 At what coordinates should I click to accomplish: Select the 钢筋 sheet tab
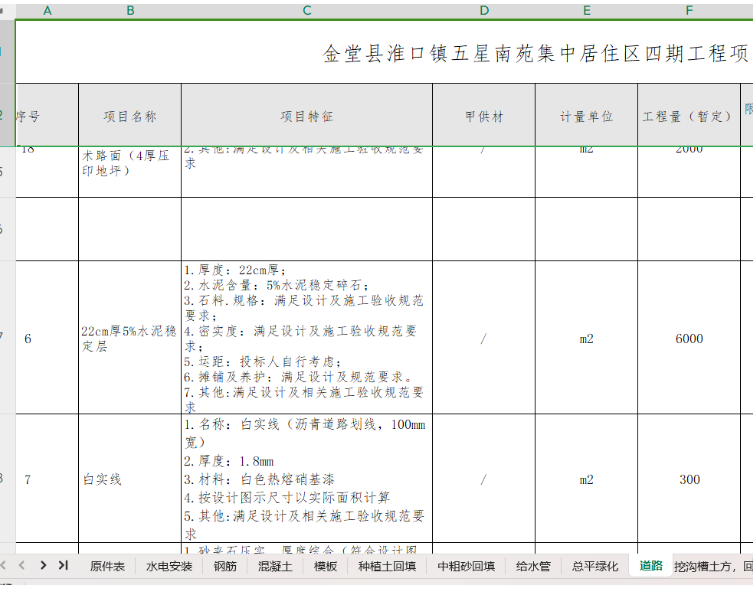click(x=226, y=566)
